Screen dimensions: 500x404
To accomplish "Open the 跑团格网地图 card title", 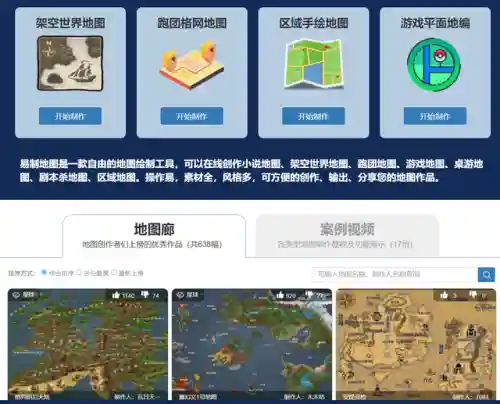I will tap(192, 23).
